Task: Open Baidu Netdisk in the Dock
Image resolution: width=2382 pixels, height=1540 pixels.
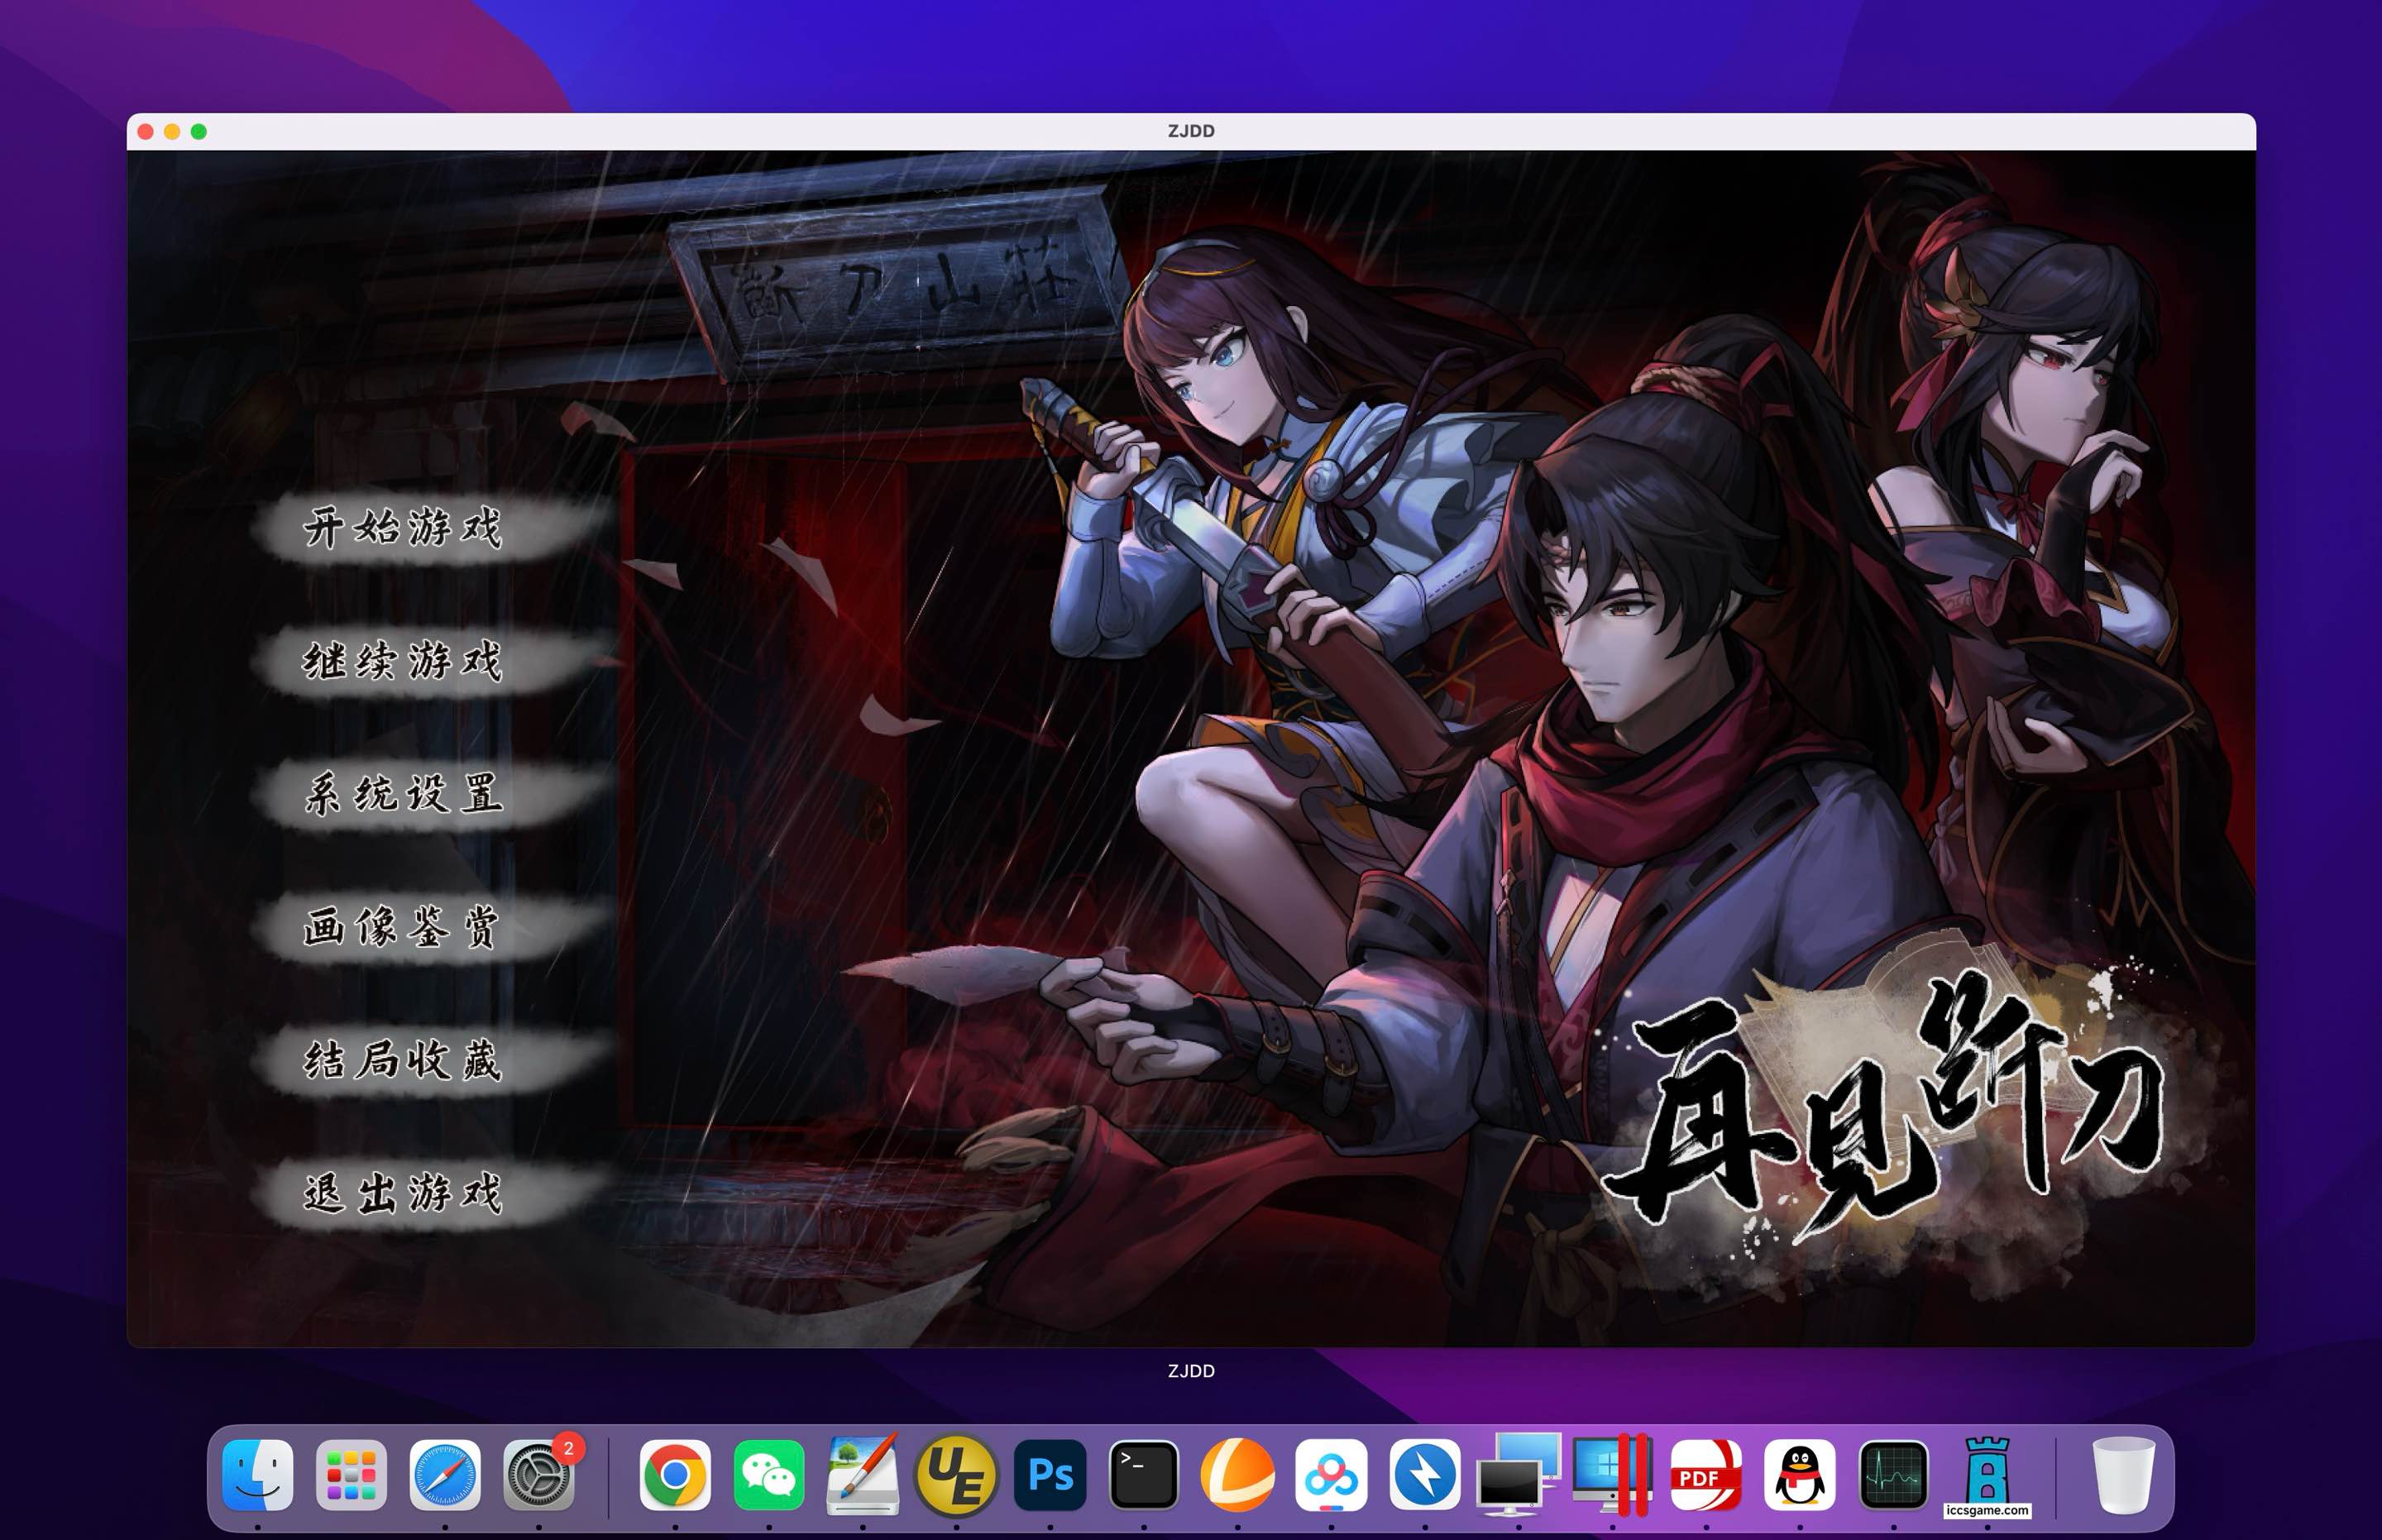Action: (1331, 1475)
